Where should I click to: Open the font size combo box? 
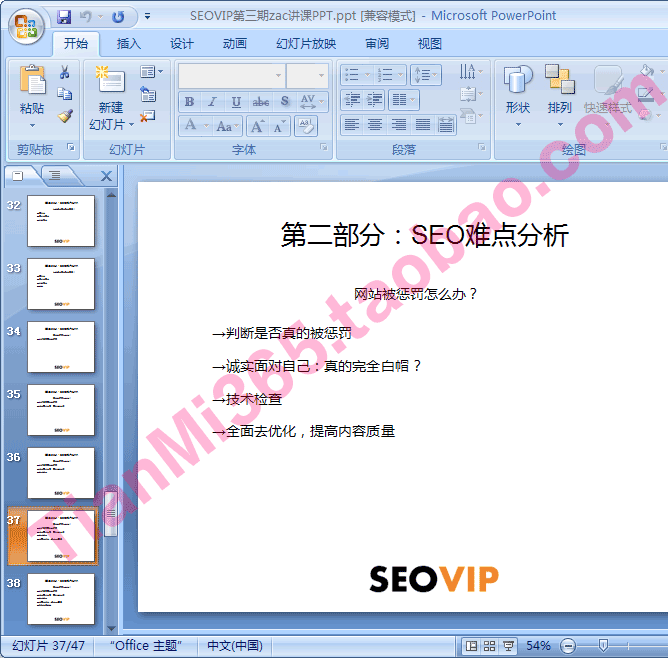[307, 75]
